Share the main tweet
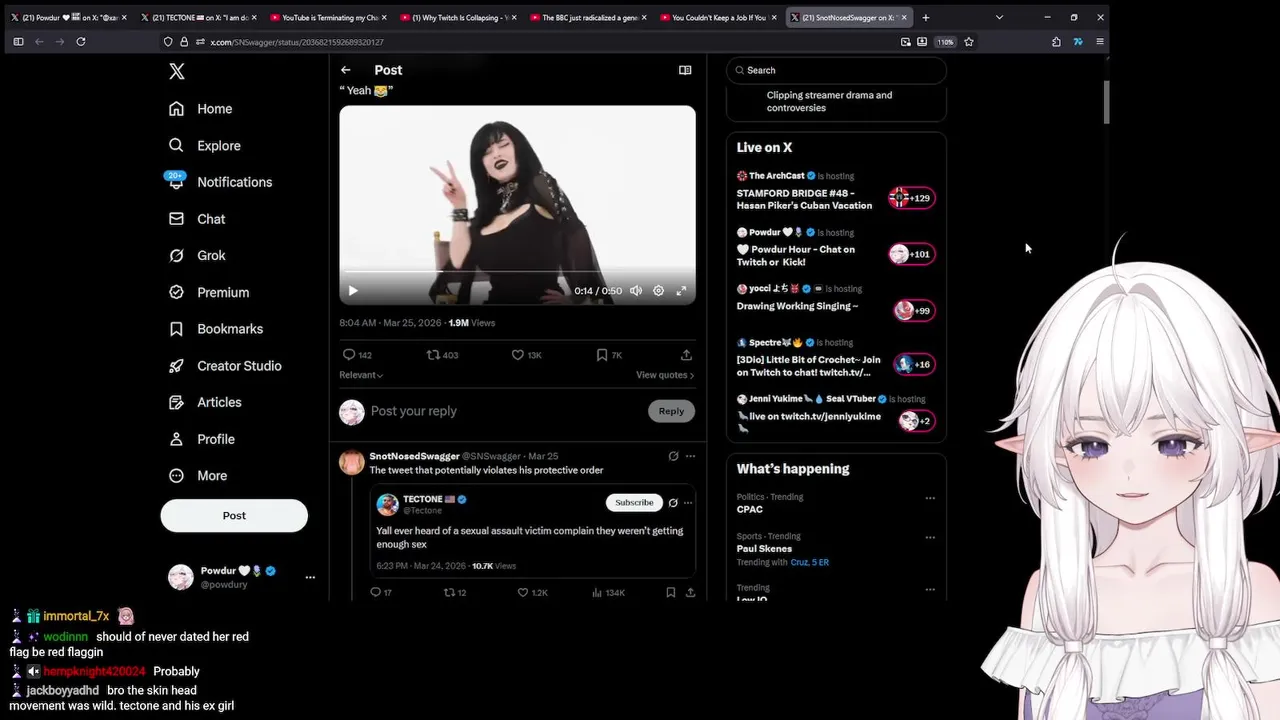Image resolution: width=1280 pixels, height=720 pixels. [x=686, y=355]
